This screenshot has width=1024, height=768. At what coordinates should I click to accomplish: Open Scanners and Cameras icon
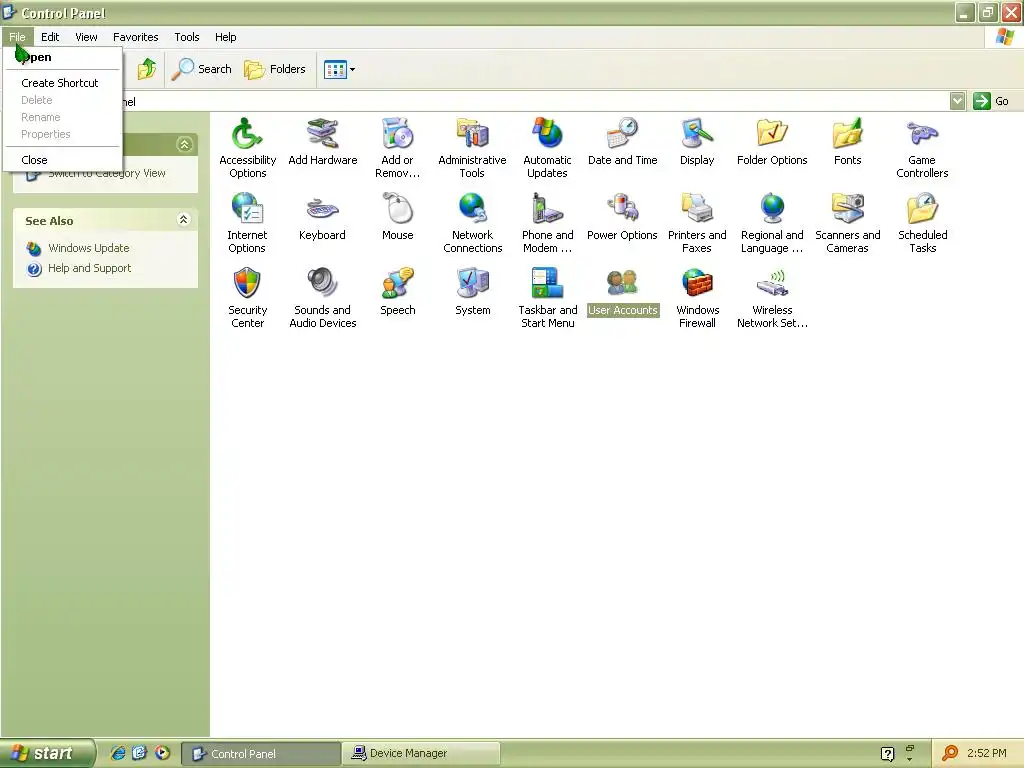pyautogui.click(x=847, y=209)
